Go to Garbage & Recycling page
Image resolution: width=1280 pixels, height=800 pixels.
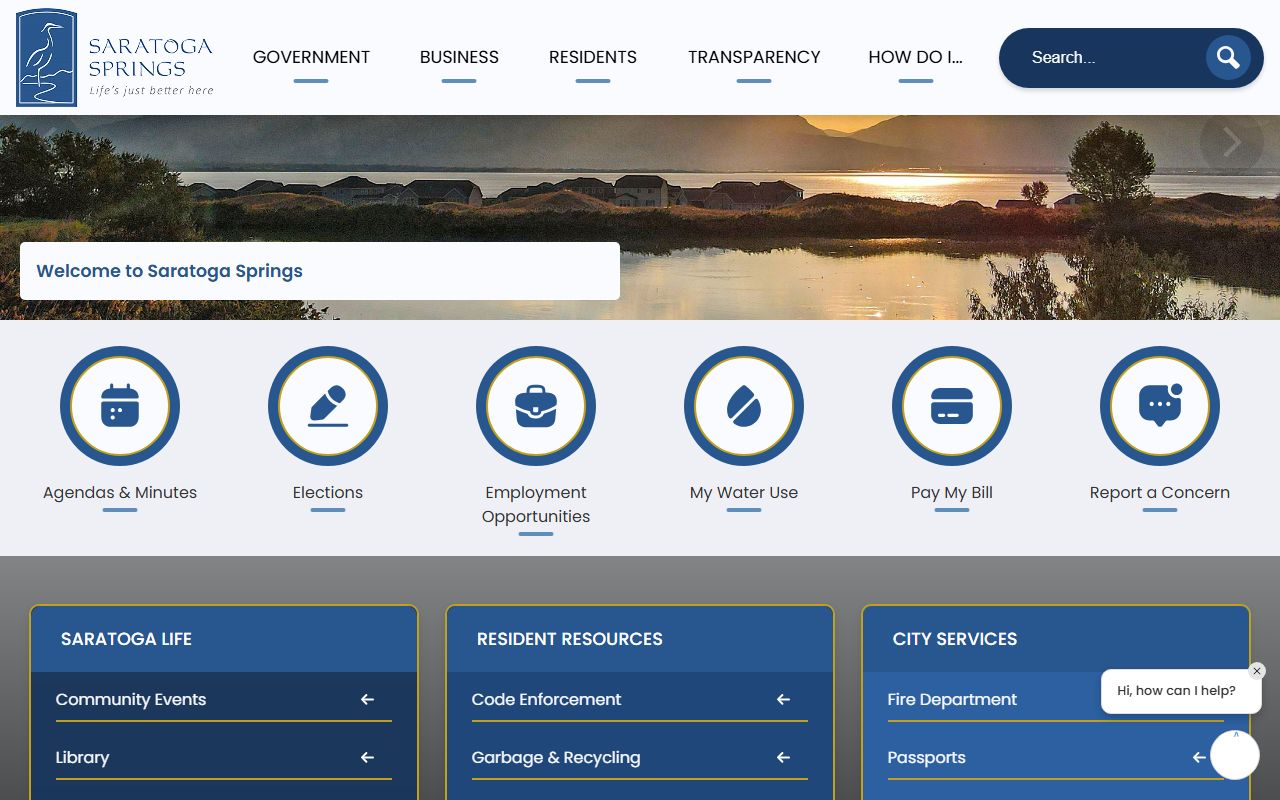[555, 757]
